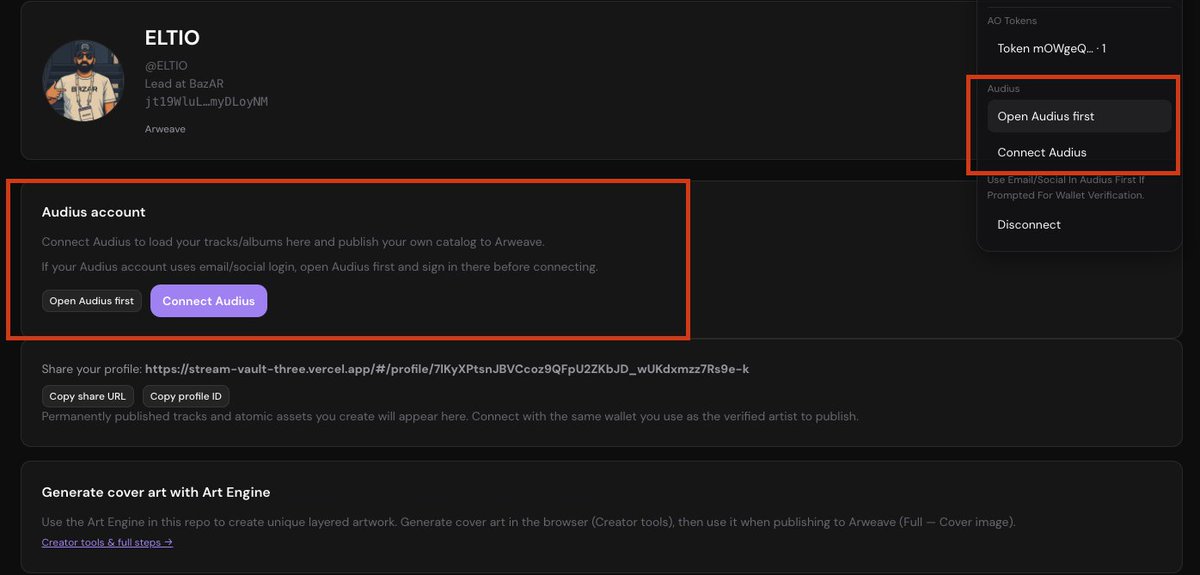Copy the share URL
This screenshot has height=575, width=1200.
pyautogui.click(x=88, y=396)
